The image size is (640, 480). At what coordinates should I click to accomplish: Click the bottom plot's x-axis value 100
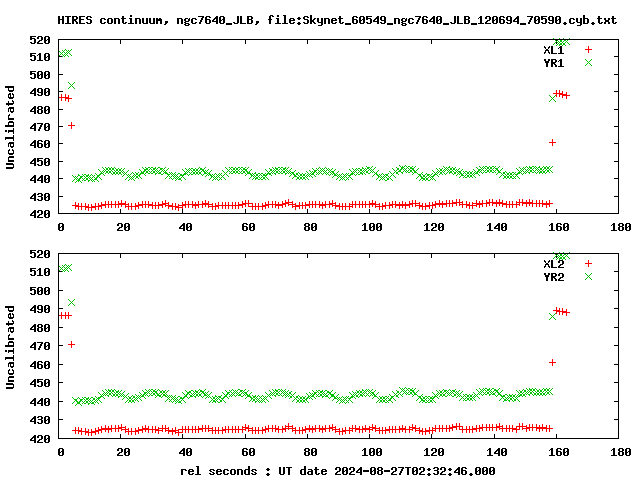point(372,452)
